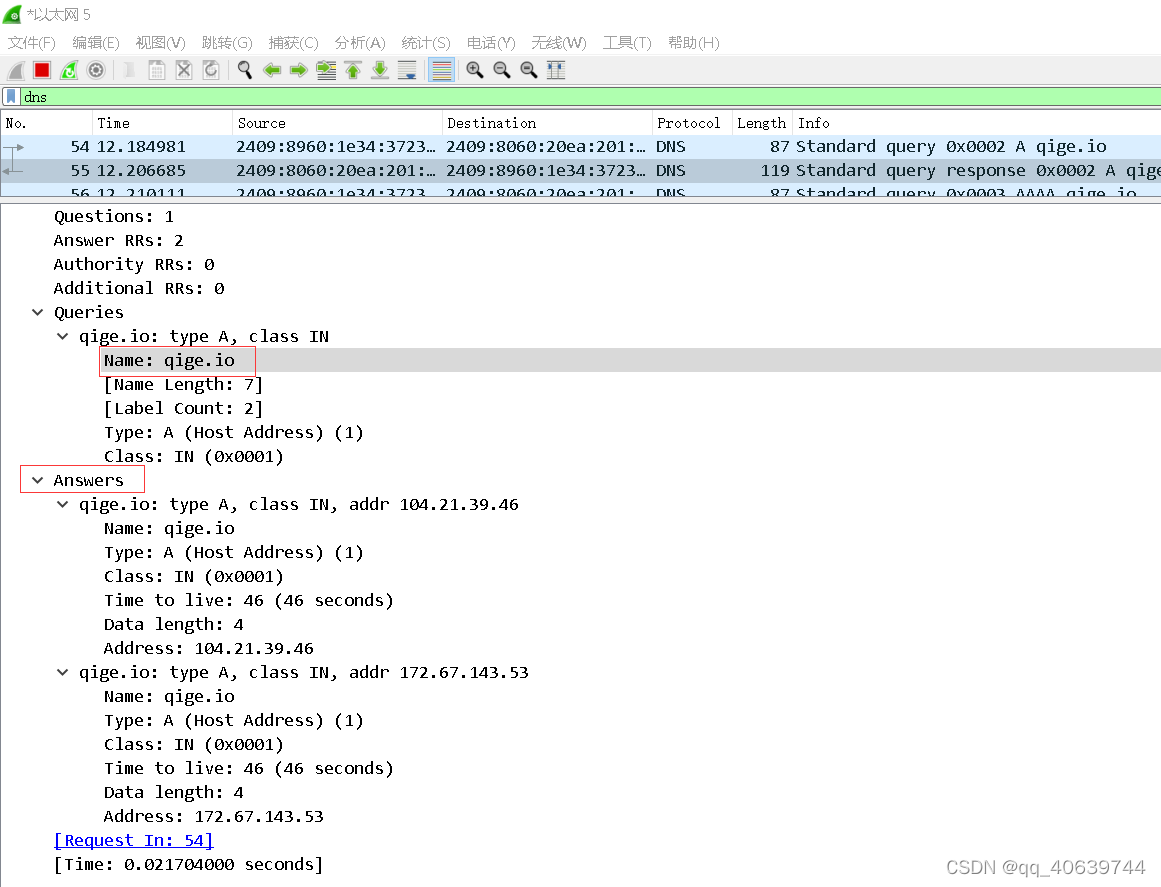Viewport: 1161px width, 887px height.
Task: Go back to previous packet
Action: [x=272, y=70]
